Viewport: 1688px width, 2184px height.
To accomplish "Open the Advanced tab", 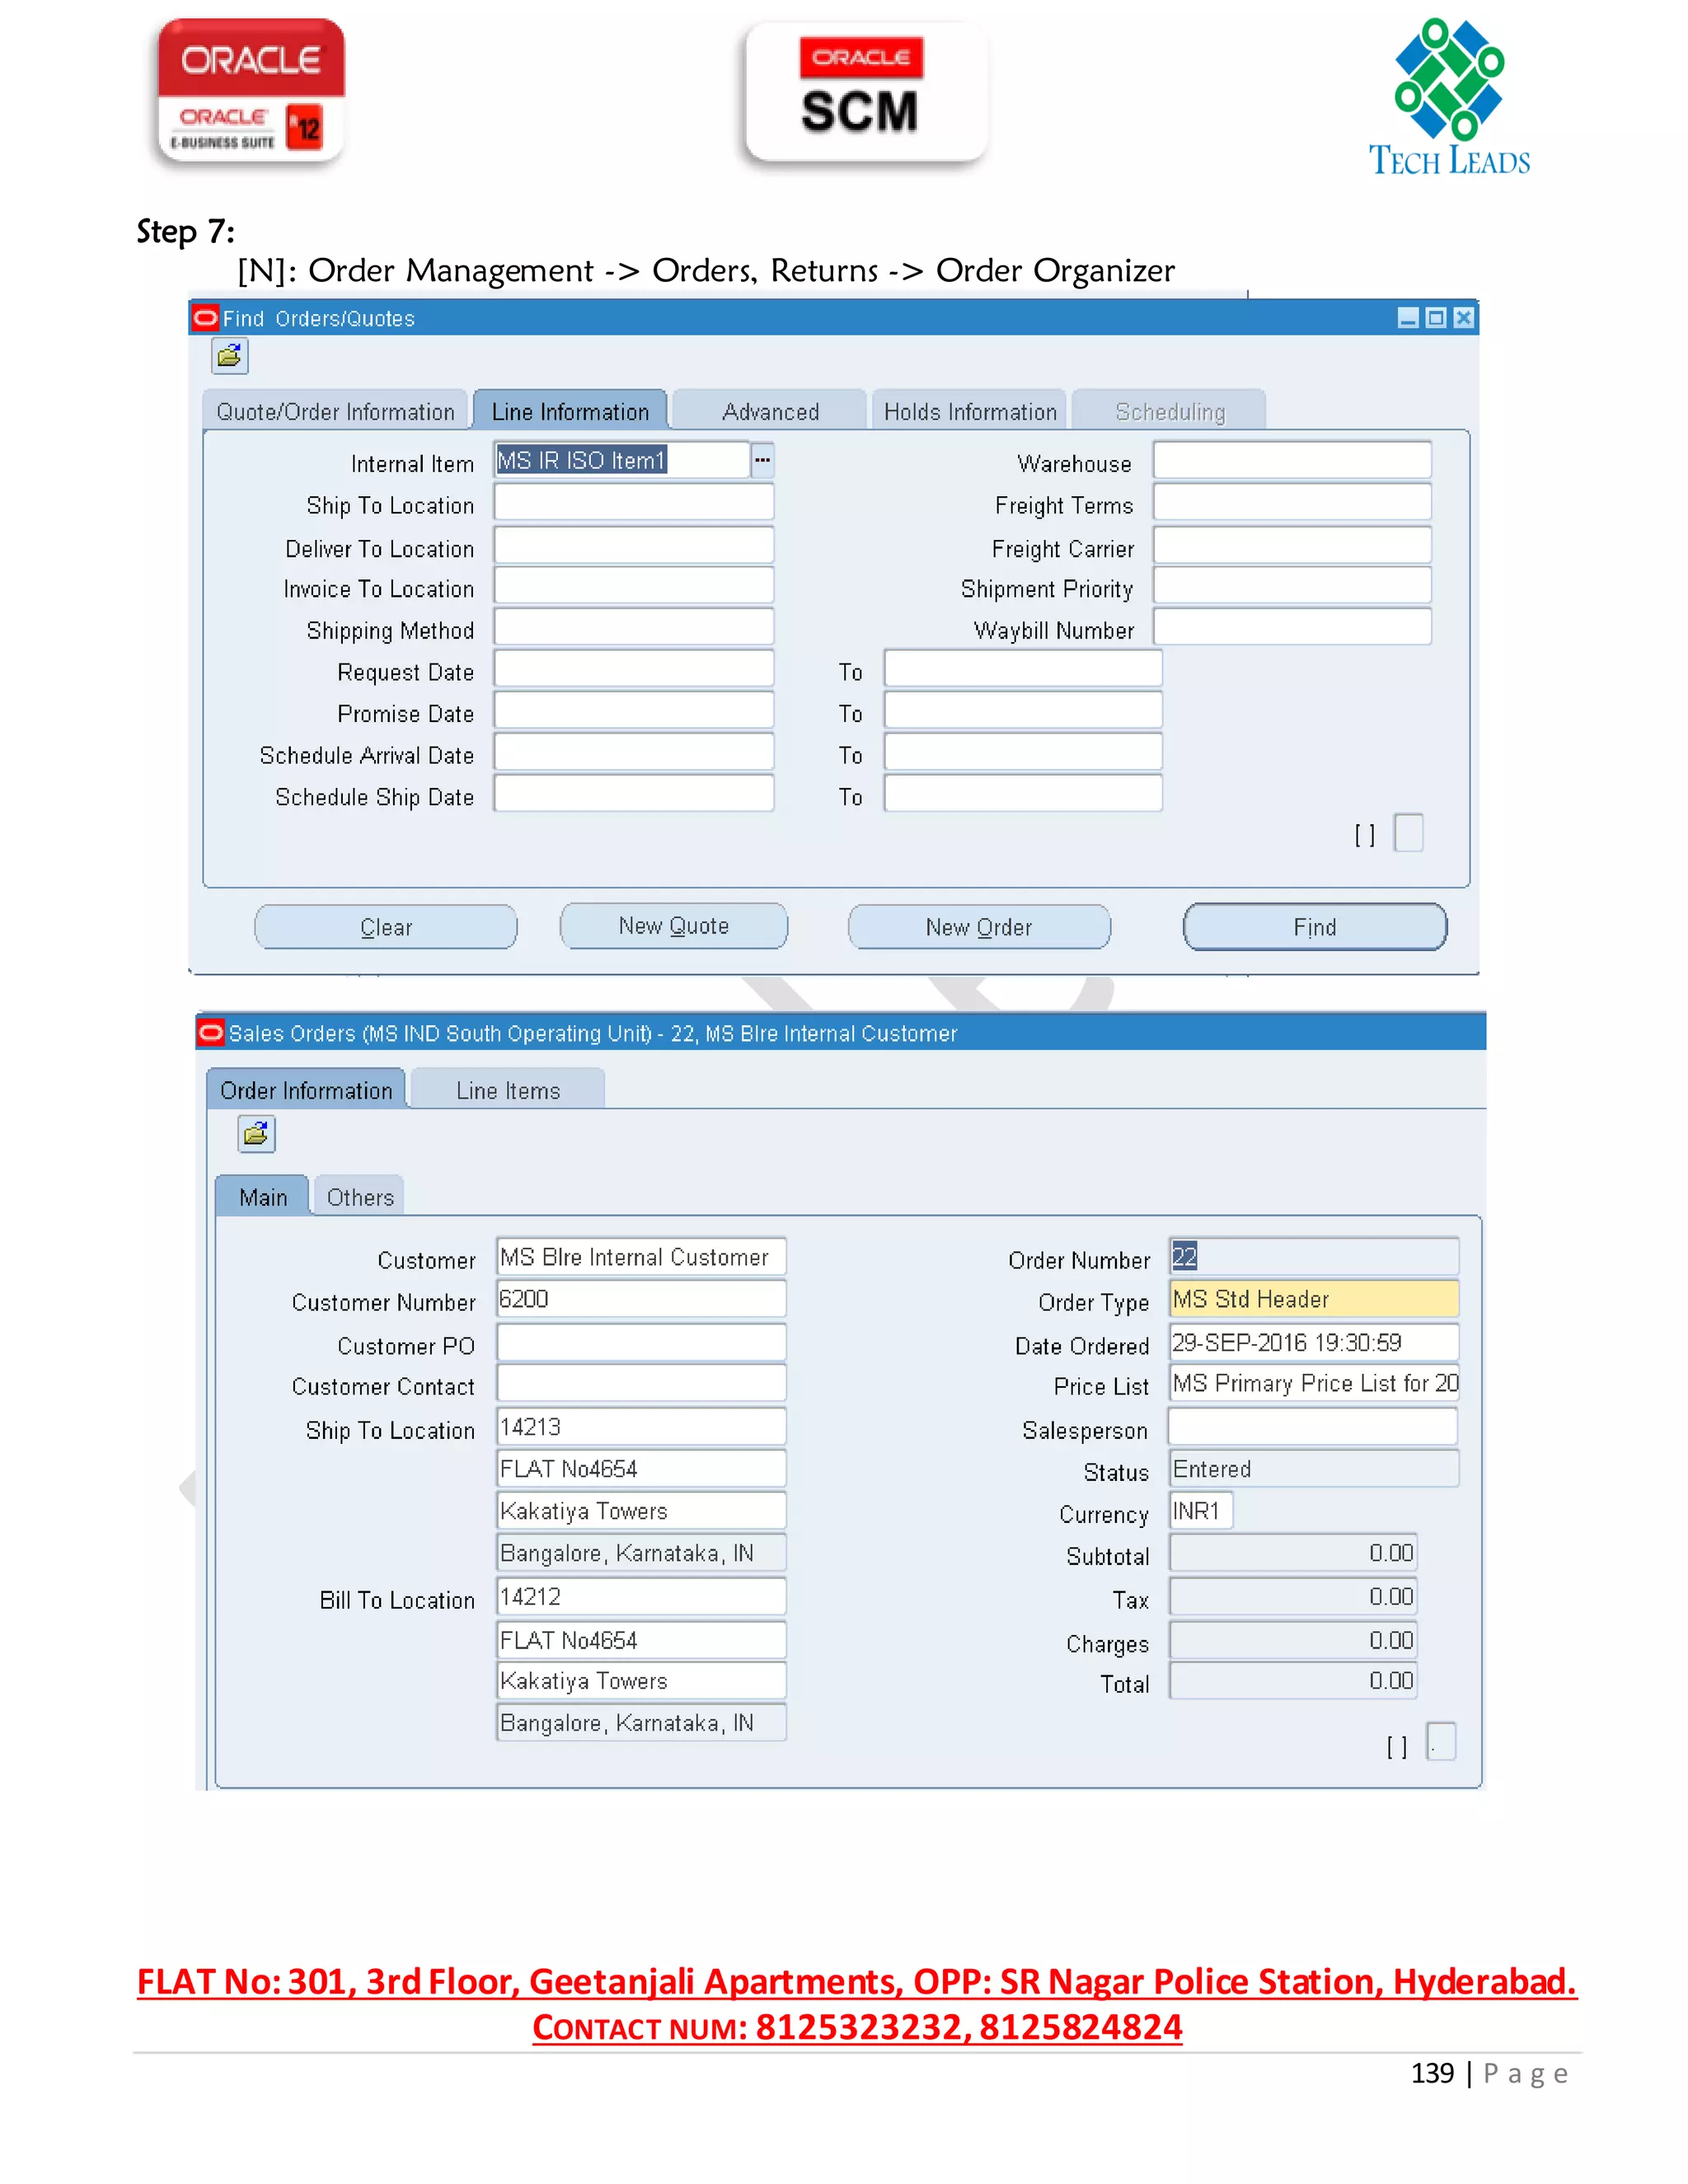I will (x=770, y=412).
